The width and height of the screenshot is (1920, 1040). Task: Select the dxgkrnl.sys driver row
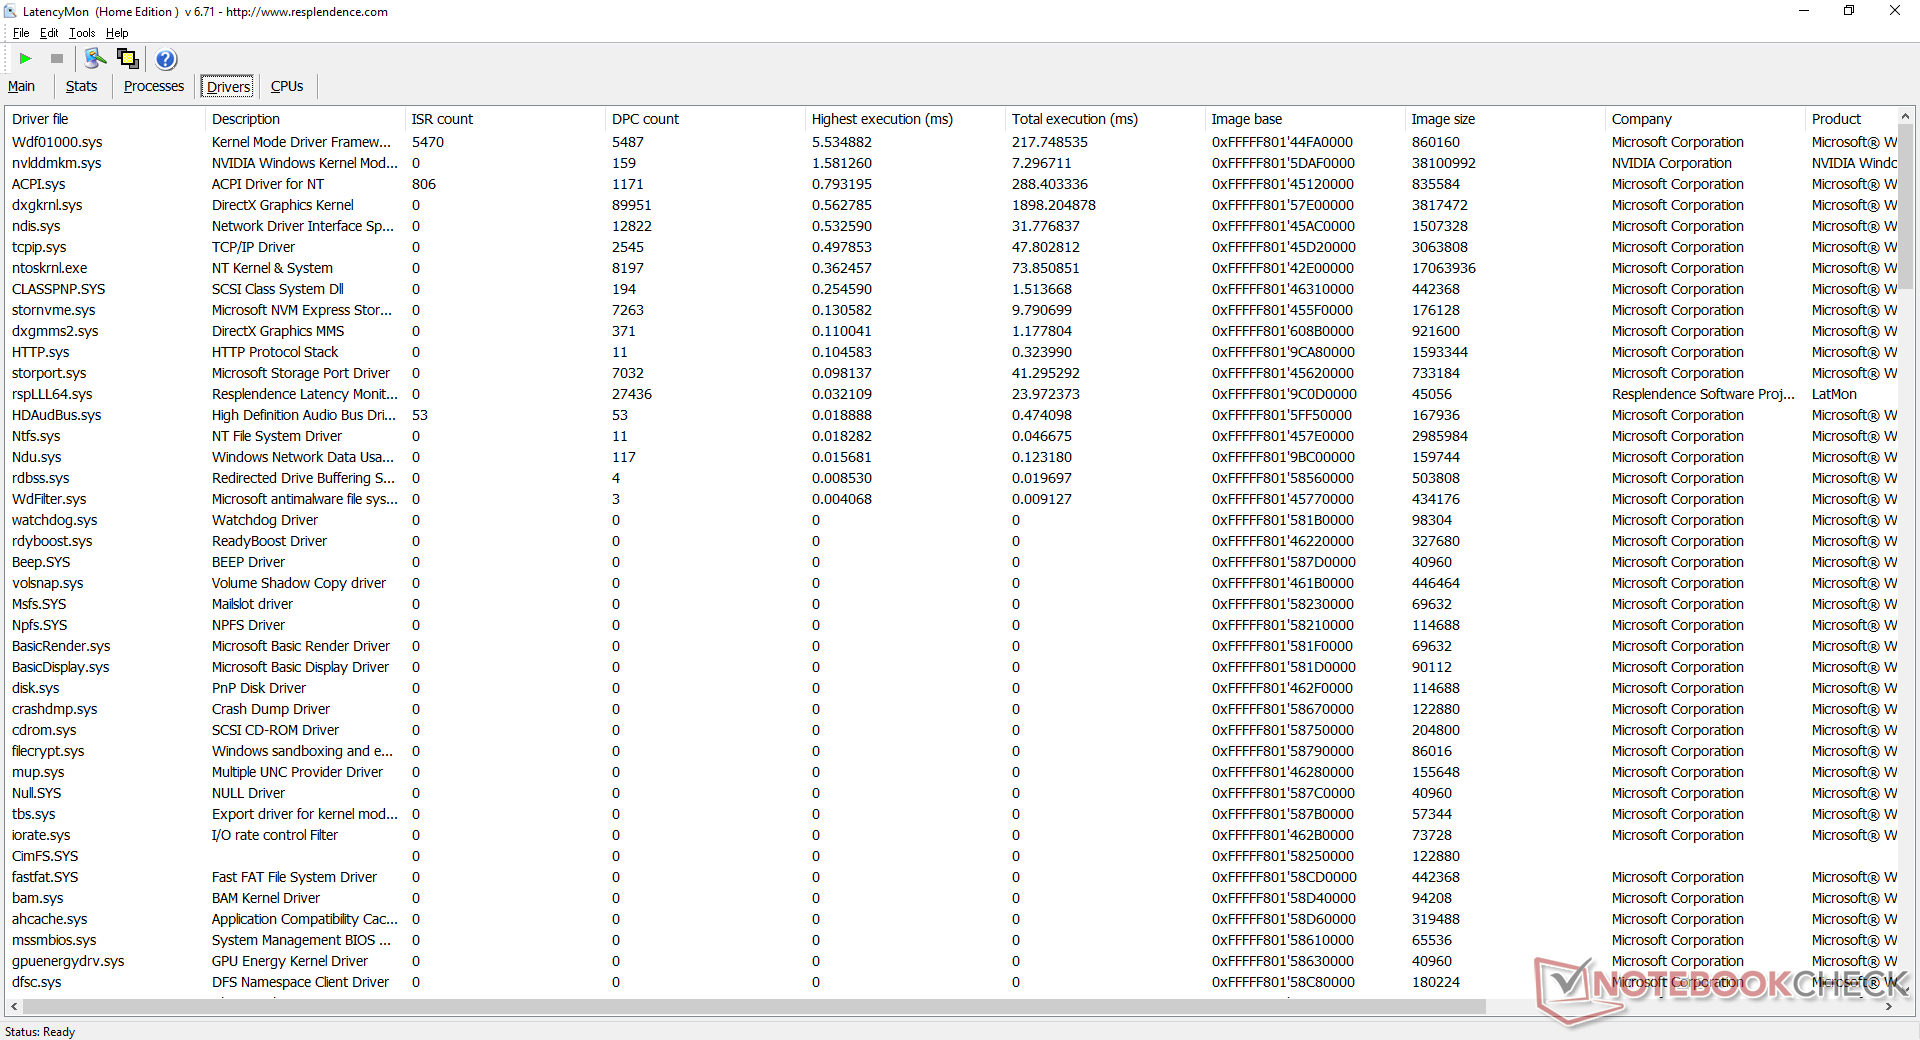[951, 205]
